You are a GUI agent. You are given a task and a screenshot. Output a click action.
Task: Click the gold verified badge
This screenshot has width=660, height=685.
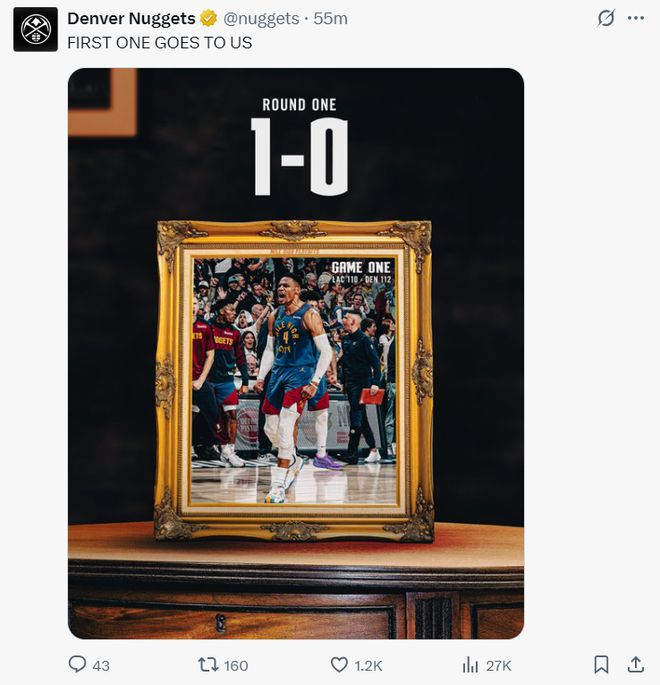[209, 18]
